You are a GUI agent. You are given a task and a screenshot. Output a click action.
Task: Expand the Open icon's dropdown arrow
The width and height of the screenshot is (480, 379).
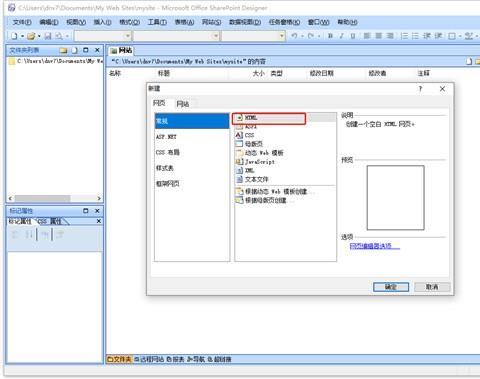pyautogui.click(x=39, y=36)
